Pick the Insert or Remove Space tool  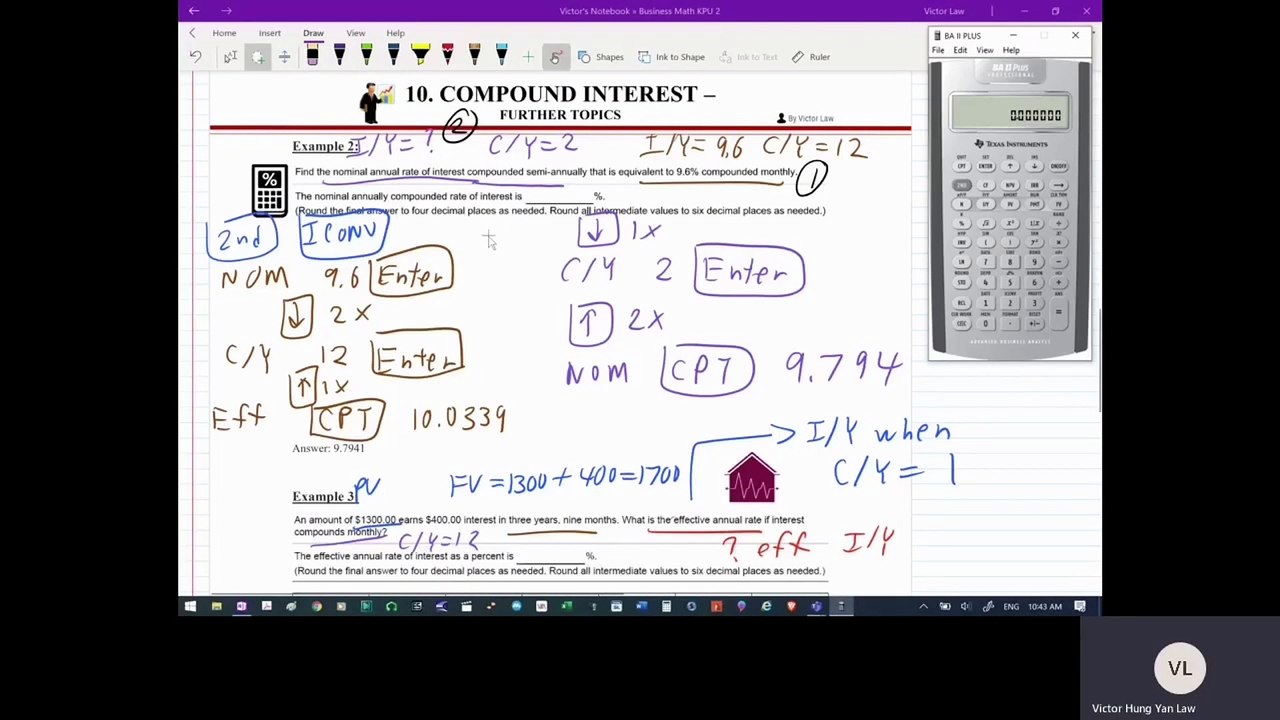pos(284,57)
